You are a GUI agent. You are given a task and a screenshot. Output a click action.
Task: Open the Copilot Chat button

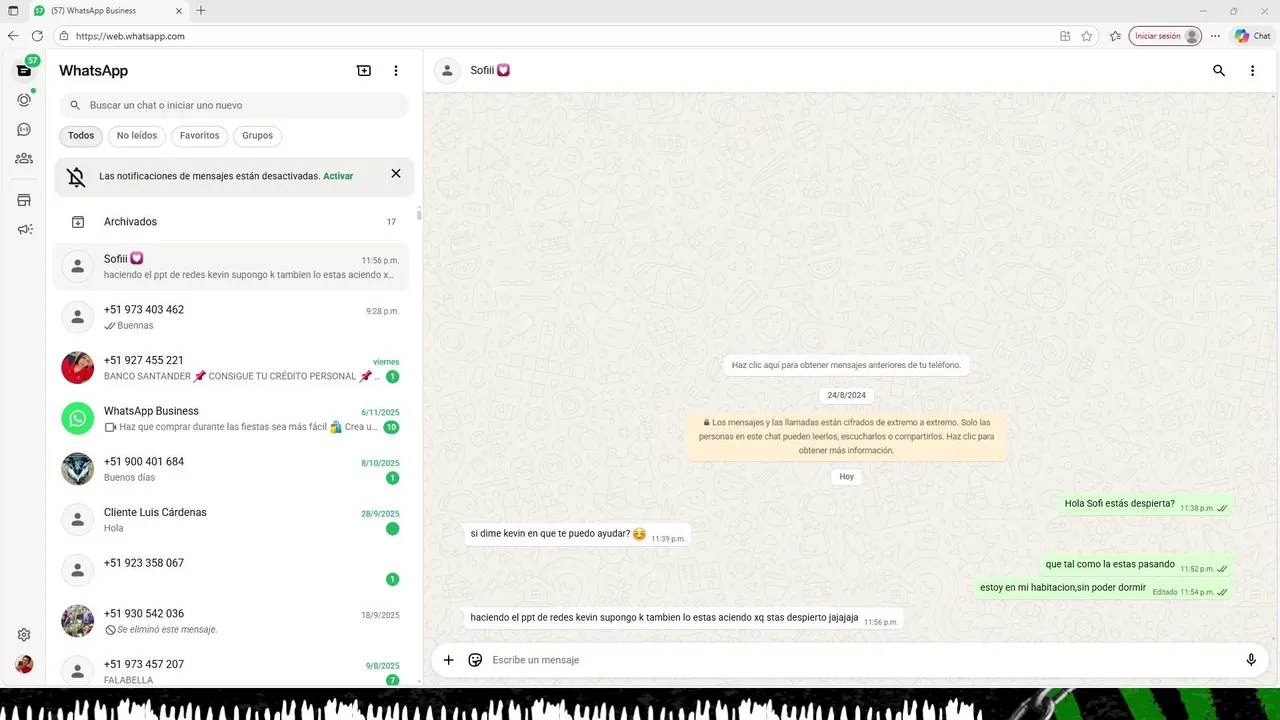point(1253,36)
